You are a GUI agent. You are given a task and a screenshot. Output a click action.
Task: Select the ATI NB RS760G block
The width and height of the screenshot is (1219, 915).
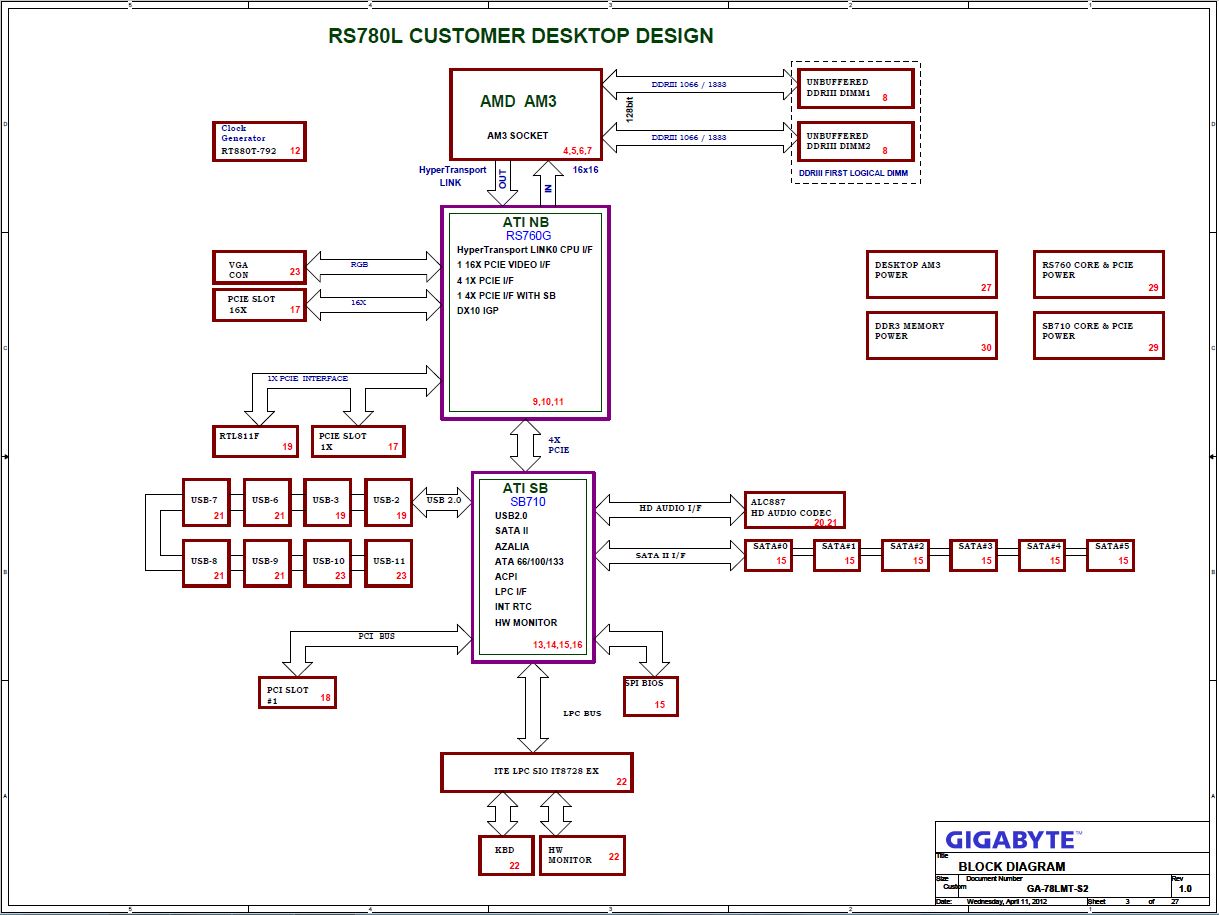coord(525,312)
